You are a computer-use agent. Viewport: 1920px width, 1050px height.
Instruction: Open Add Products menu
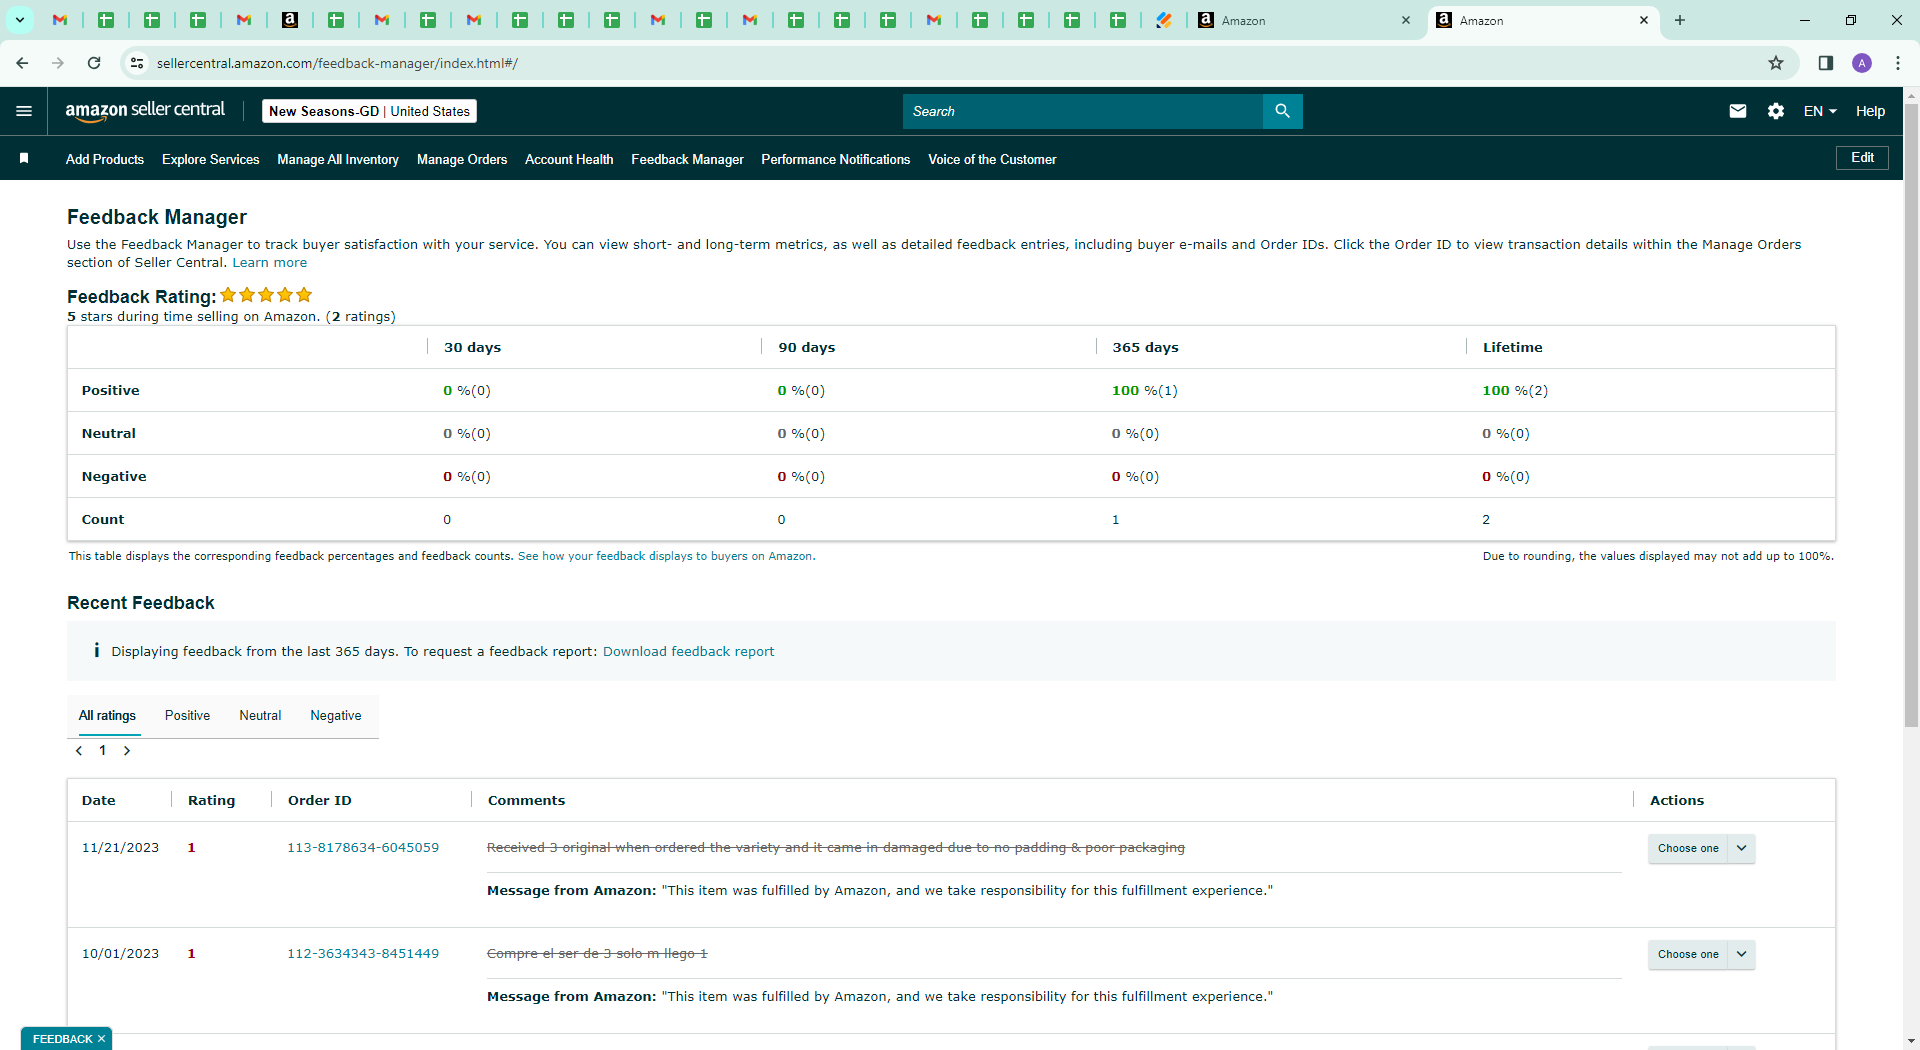[105, 159]
